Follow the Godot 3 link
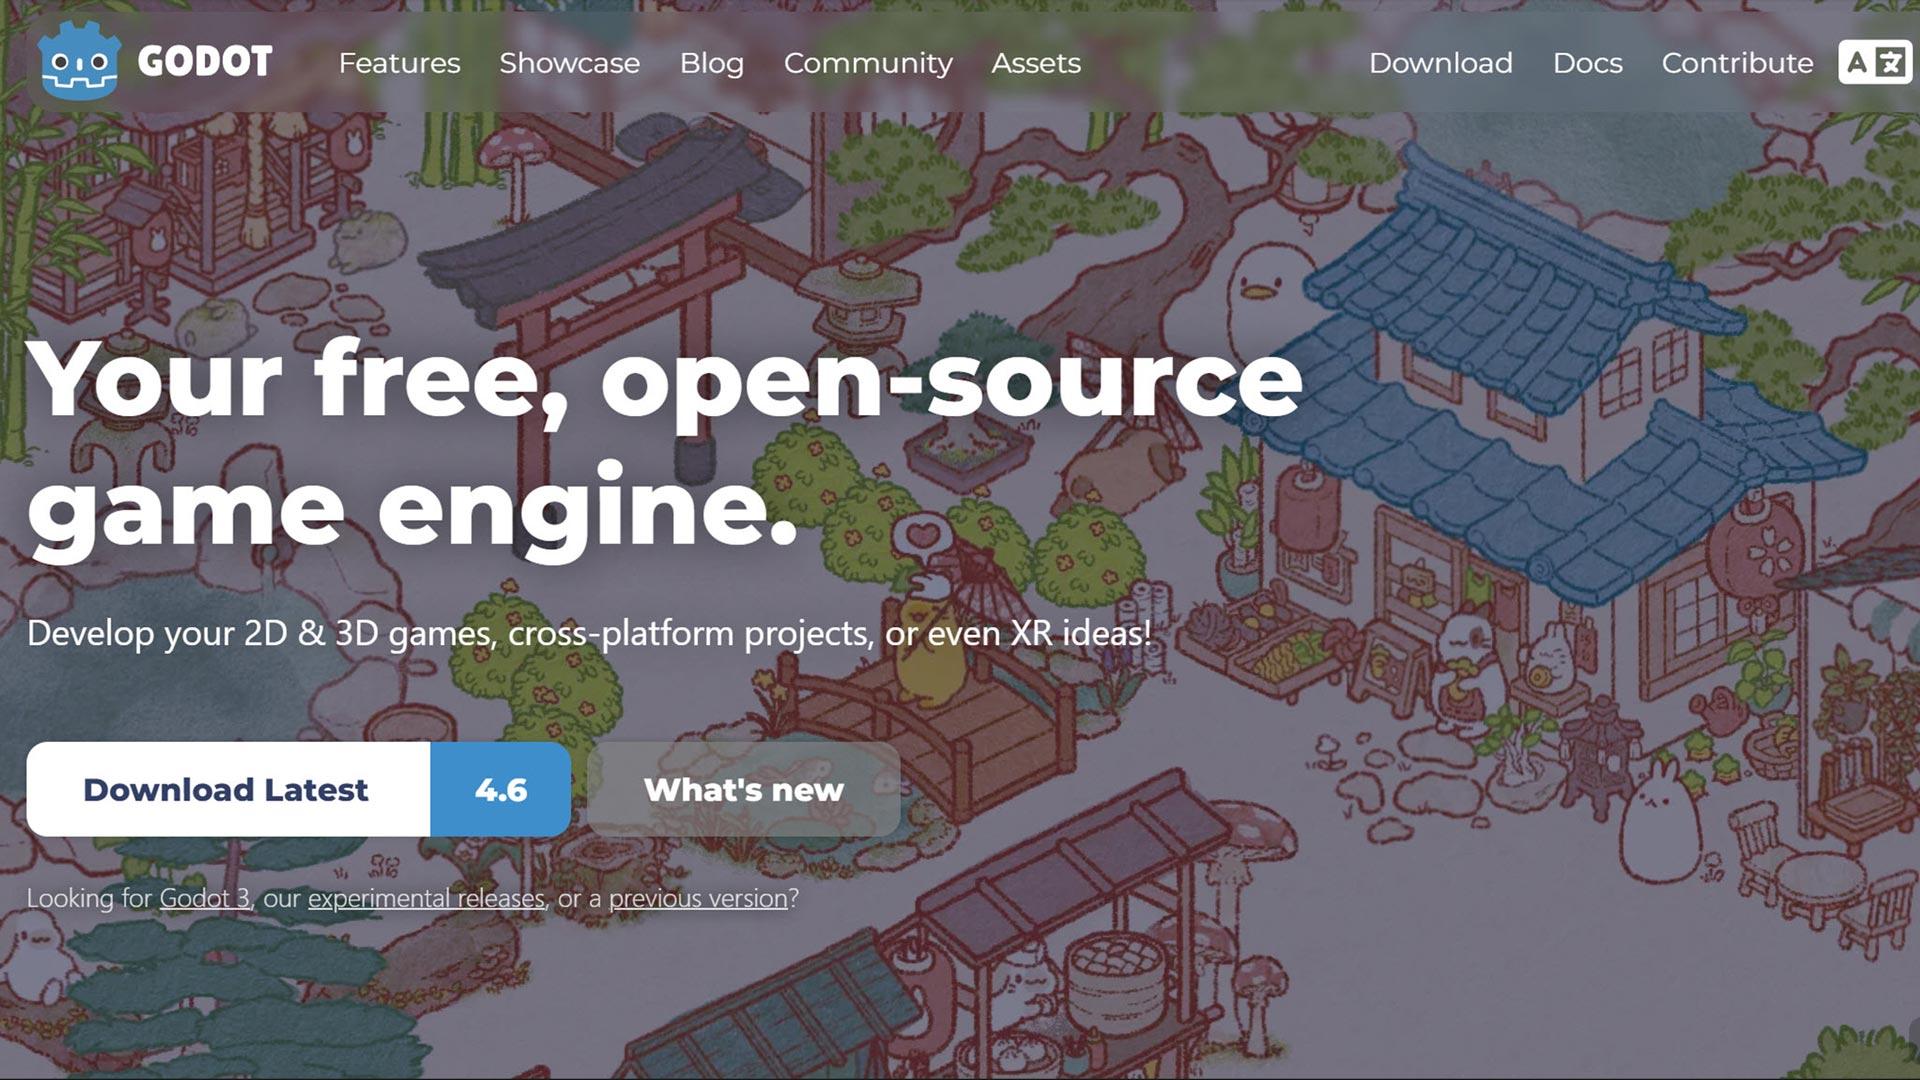Screen dimensions: 1920x1080 [205, 898]
